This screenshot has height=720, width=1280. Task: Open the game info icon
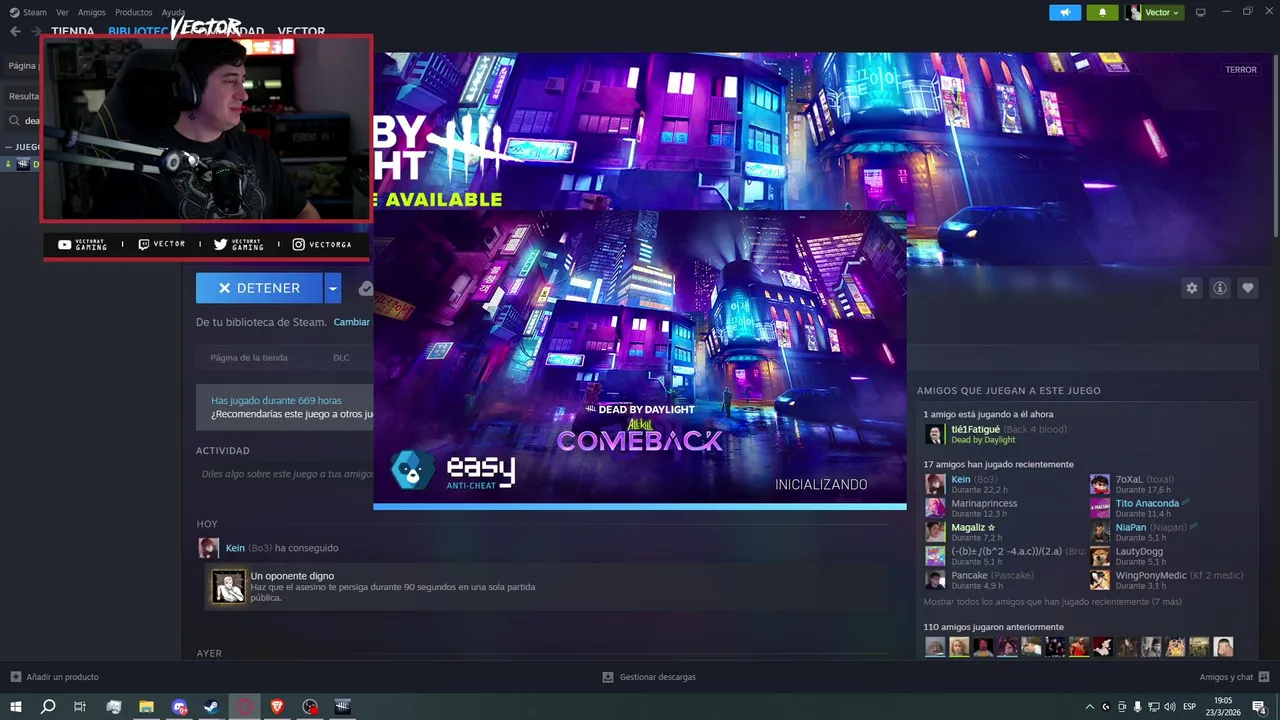click(1220, 288)
